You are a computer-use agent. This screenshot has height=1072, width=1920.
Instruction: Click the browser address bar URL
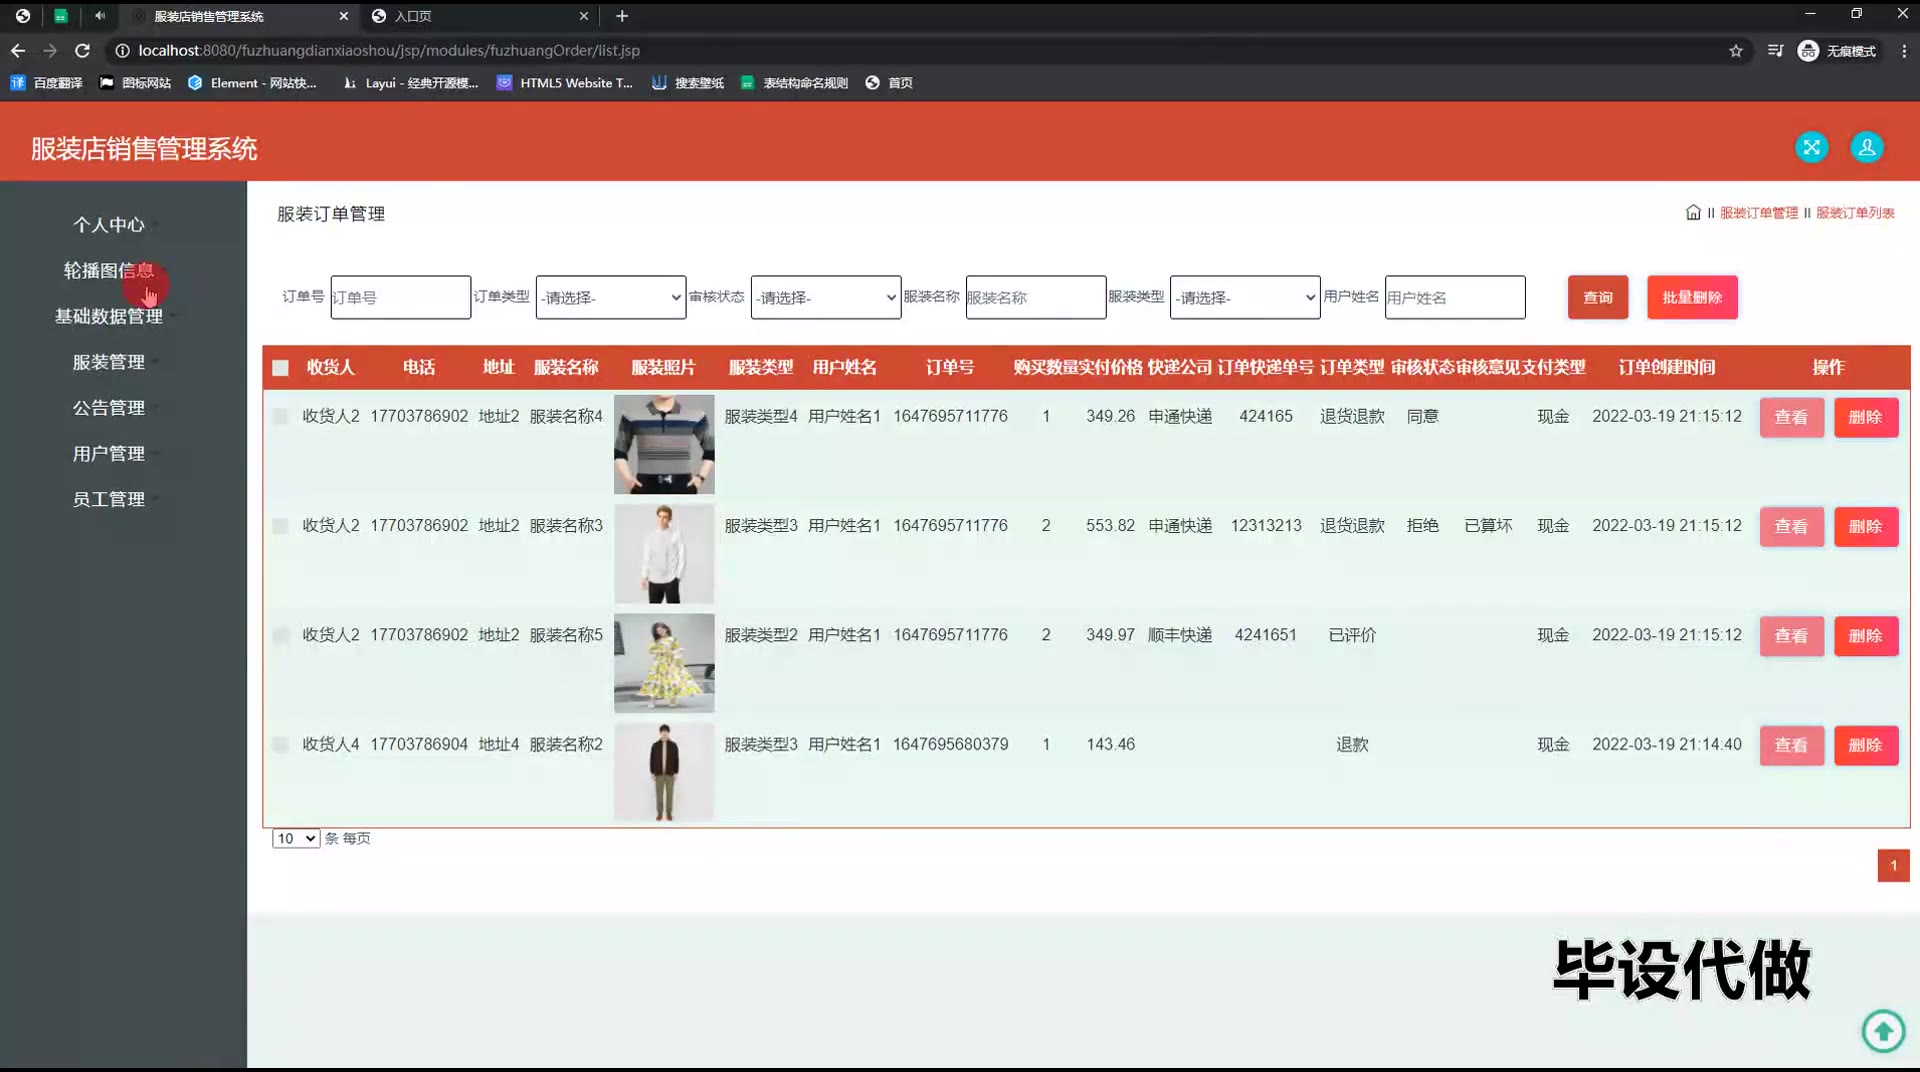[x=389, y=50]
